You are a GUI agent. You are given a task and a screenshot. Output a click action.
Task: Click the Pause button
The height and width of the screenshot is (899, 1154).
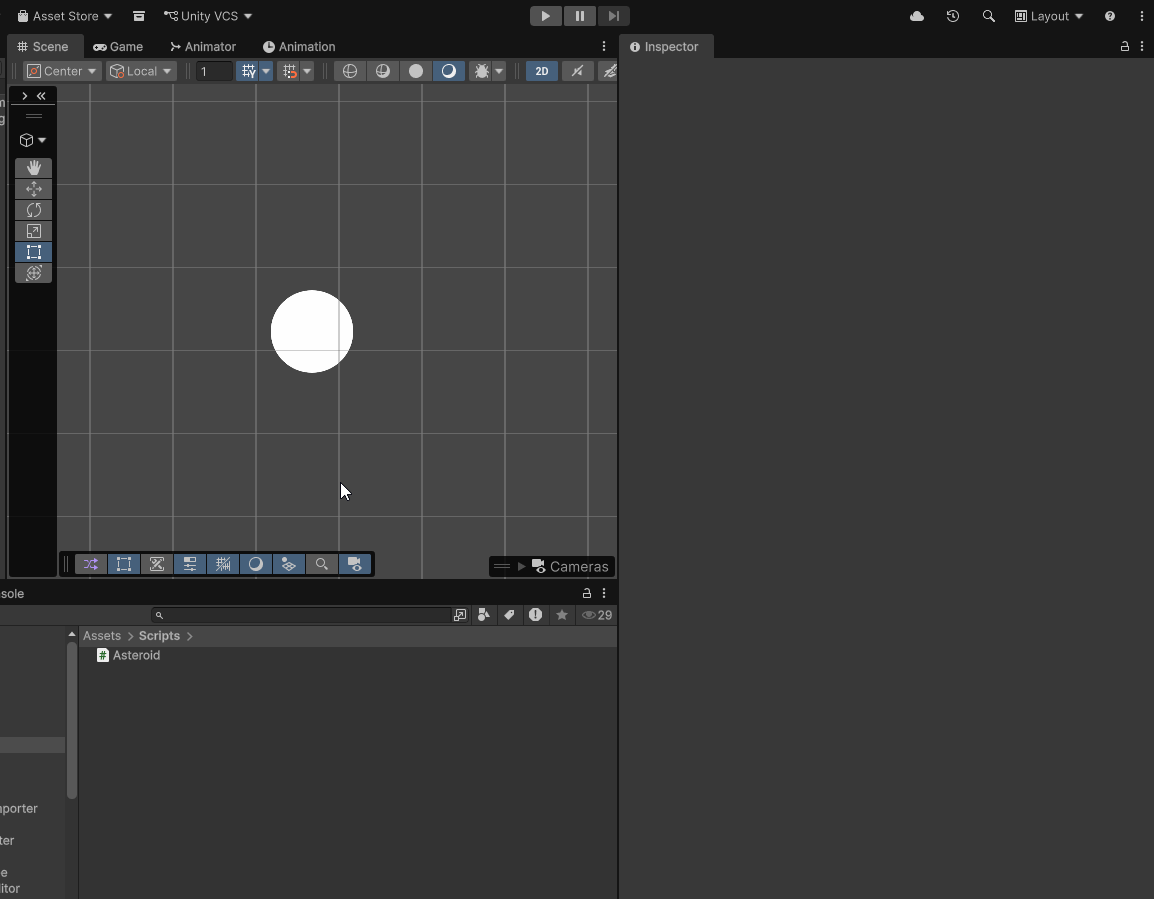point(580,16)
